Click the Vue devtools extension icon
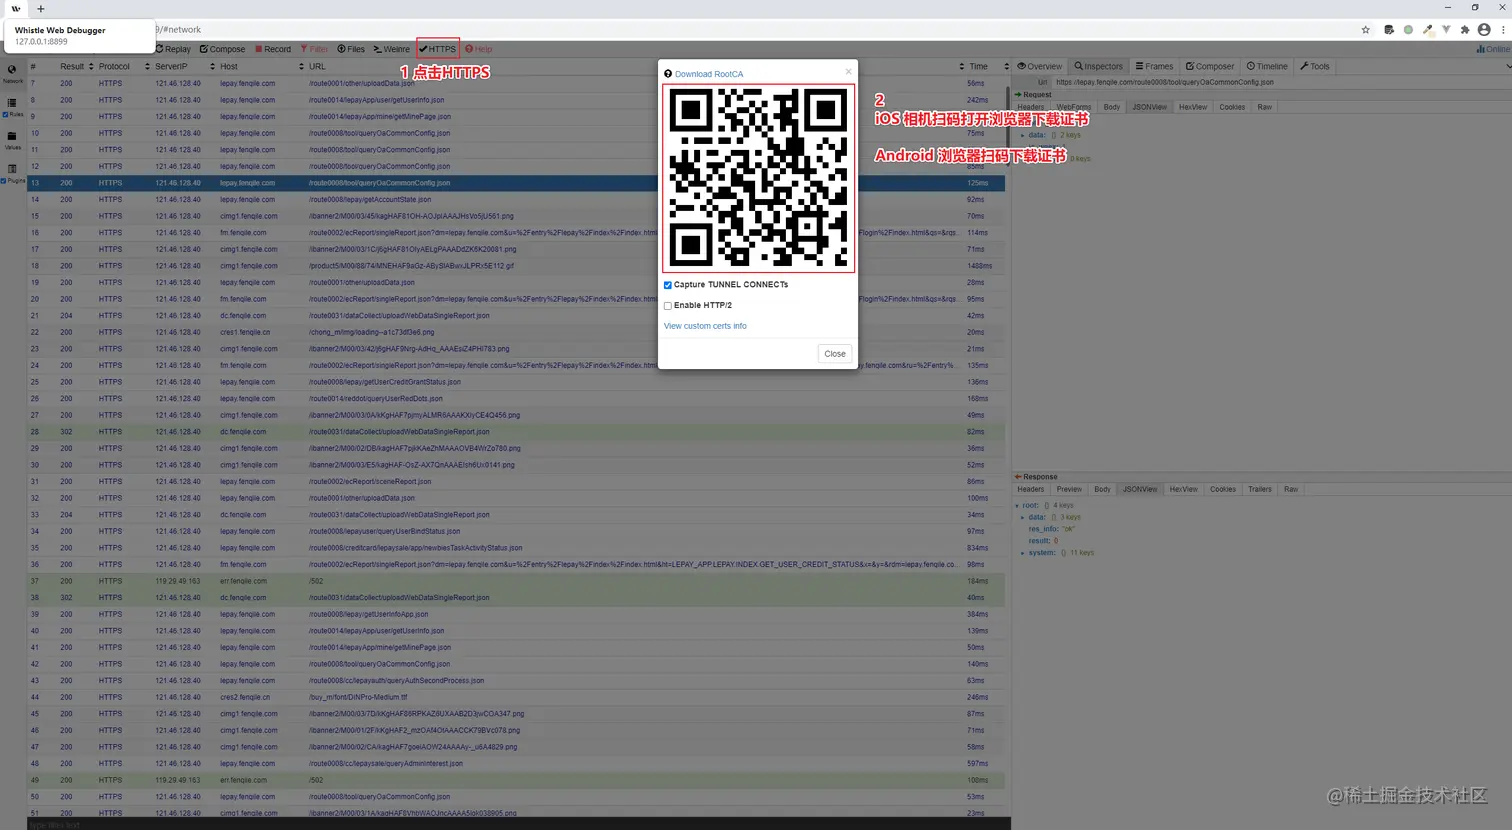 [x=1446, y=30]
